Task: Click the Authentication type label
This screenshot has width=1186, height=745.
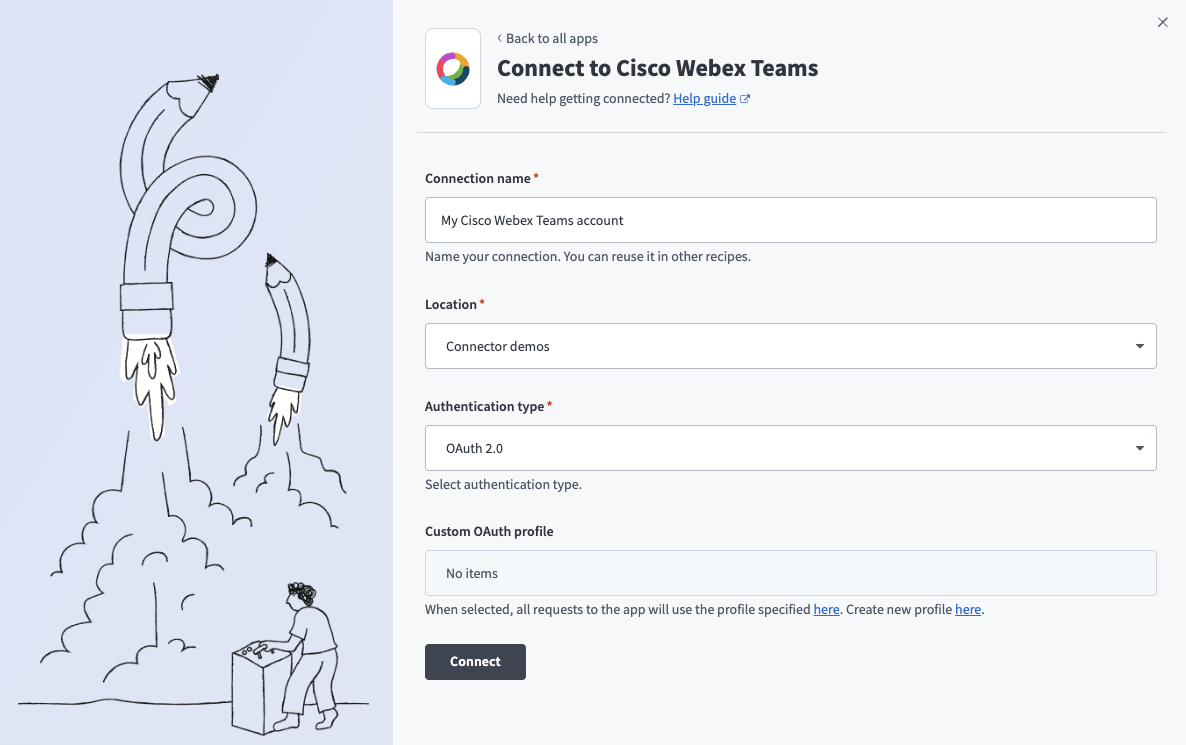Action: pyautogui.click(x=483, y=406)
